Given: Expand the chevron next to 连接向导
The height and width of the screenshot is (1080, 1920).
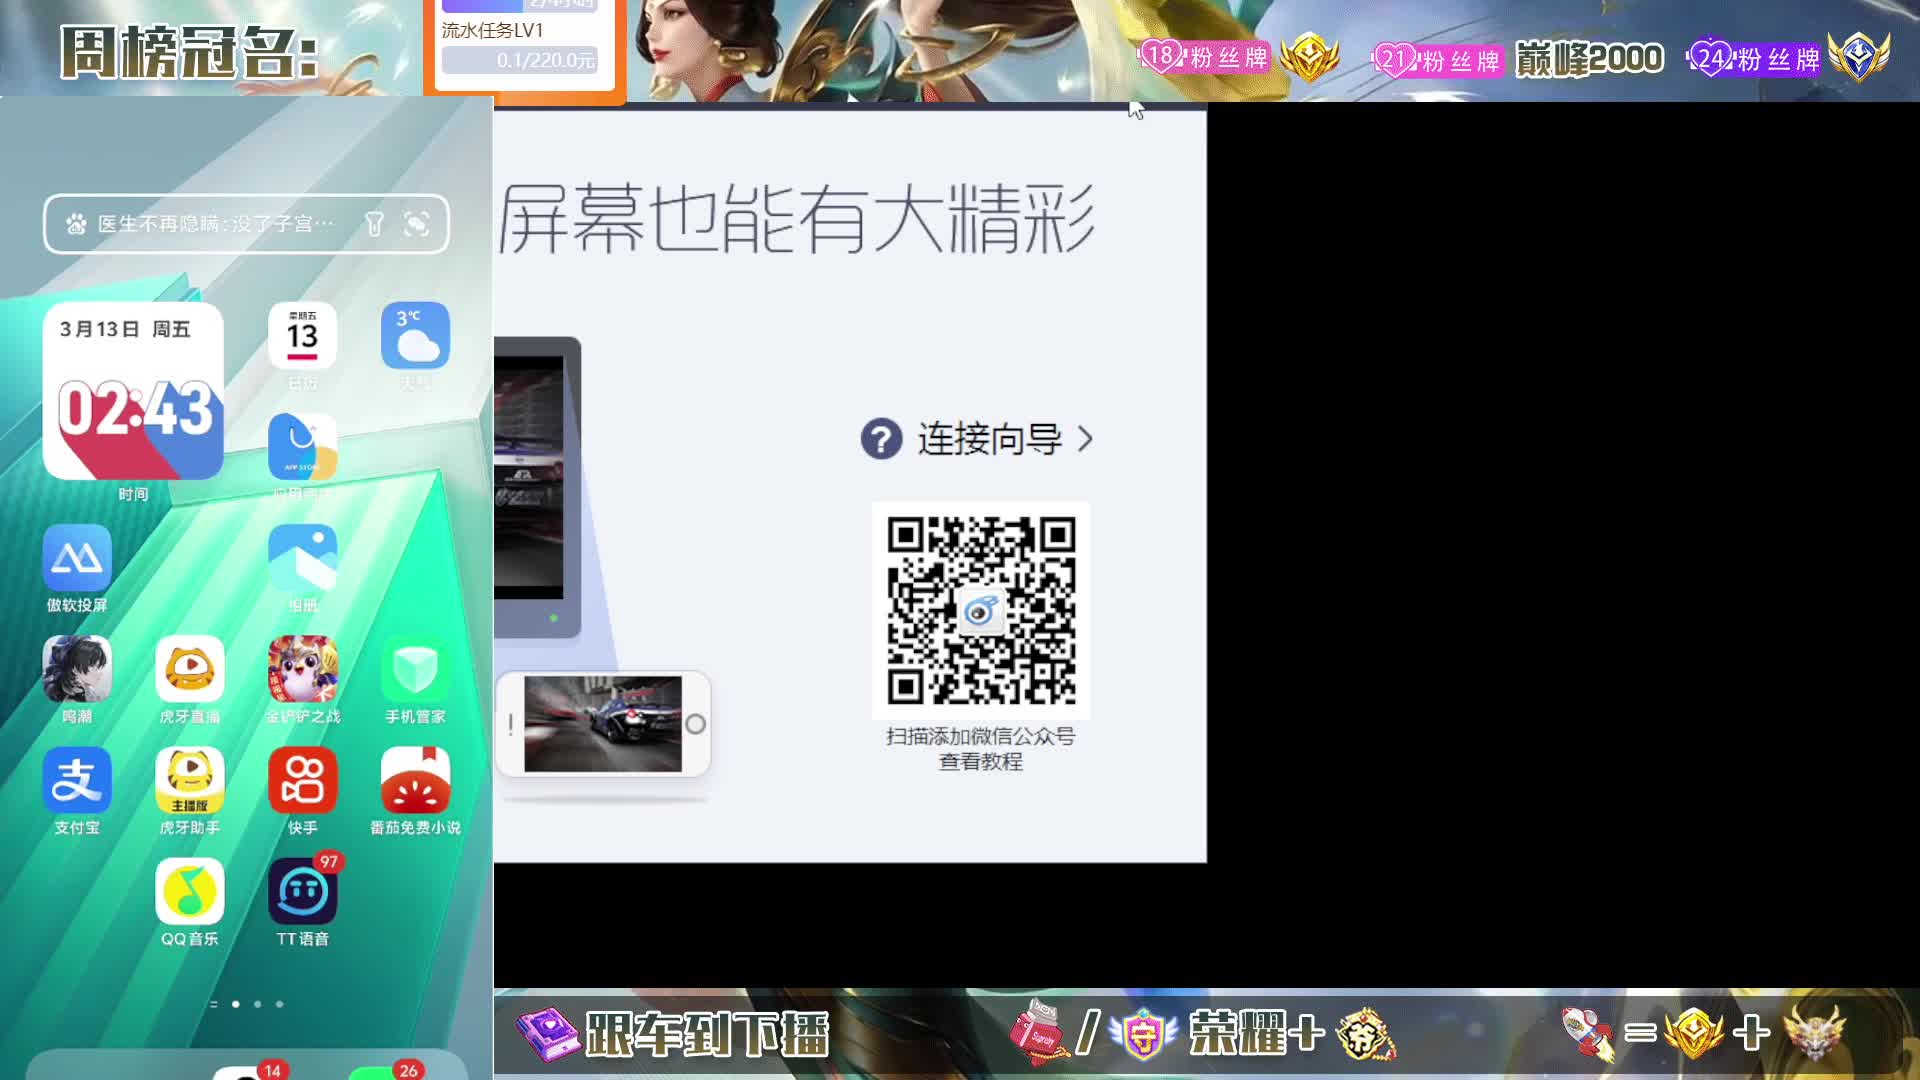Looking at the screenshot, I should 1086,439.
